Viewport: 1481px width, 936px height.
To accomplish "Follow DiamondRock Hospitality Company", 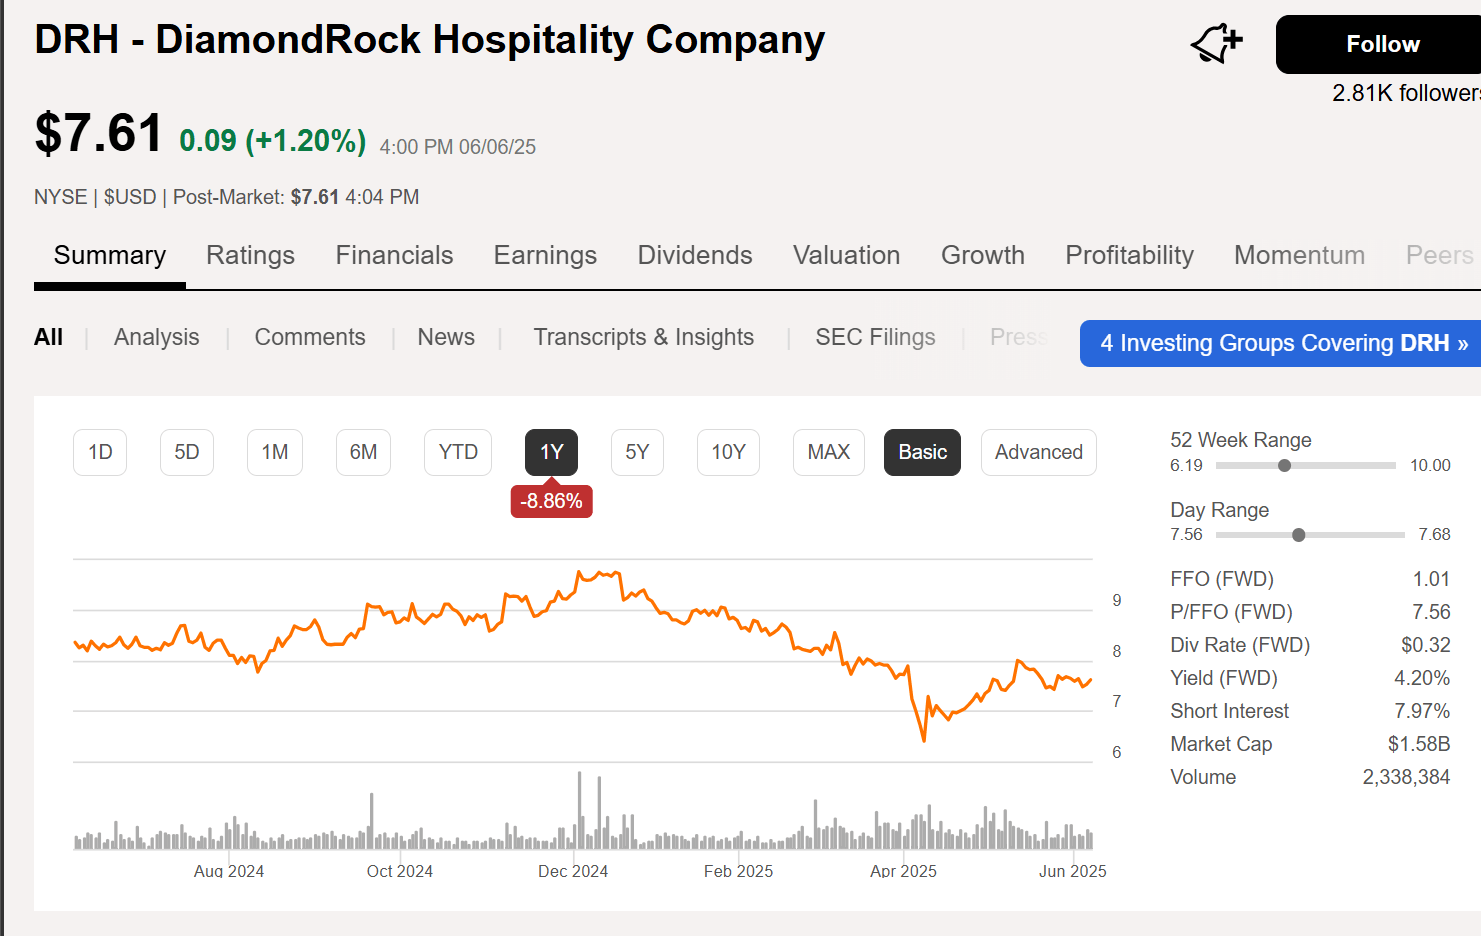I will 1383,44.
